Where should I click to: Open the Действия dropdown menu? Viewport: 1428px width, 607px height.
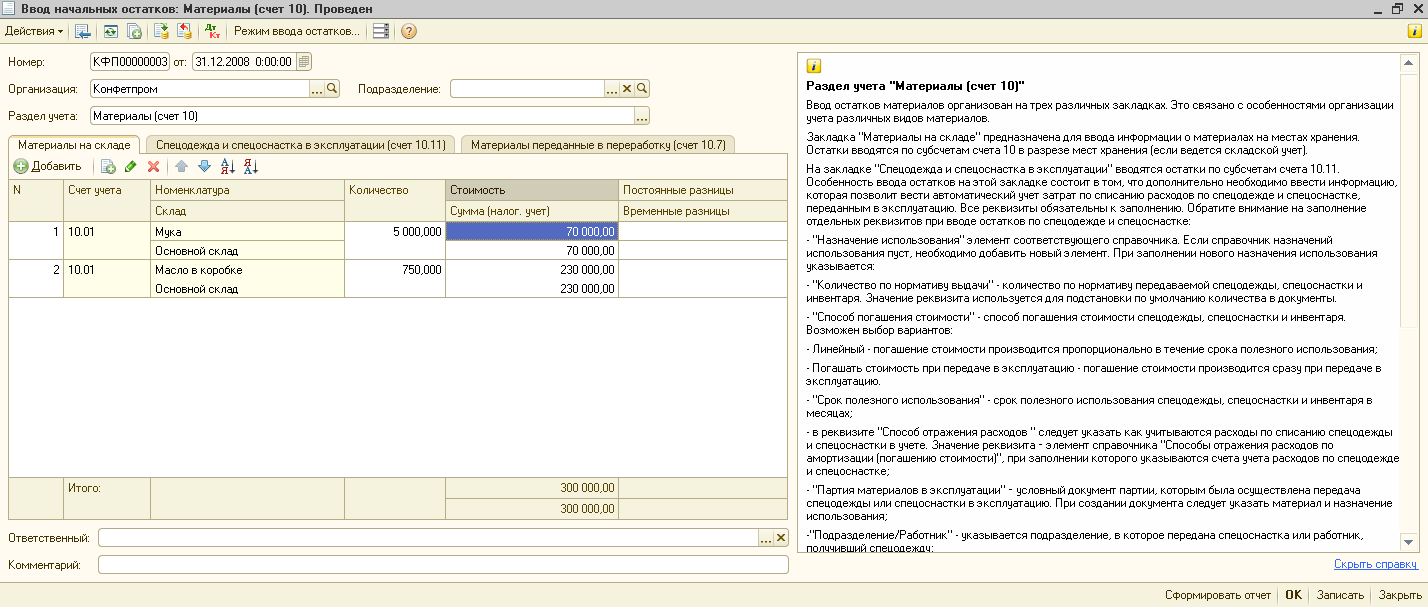33,31
